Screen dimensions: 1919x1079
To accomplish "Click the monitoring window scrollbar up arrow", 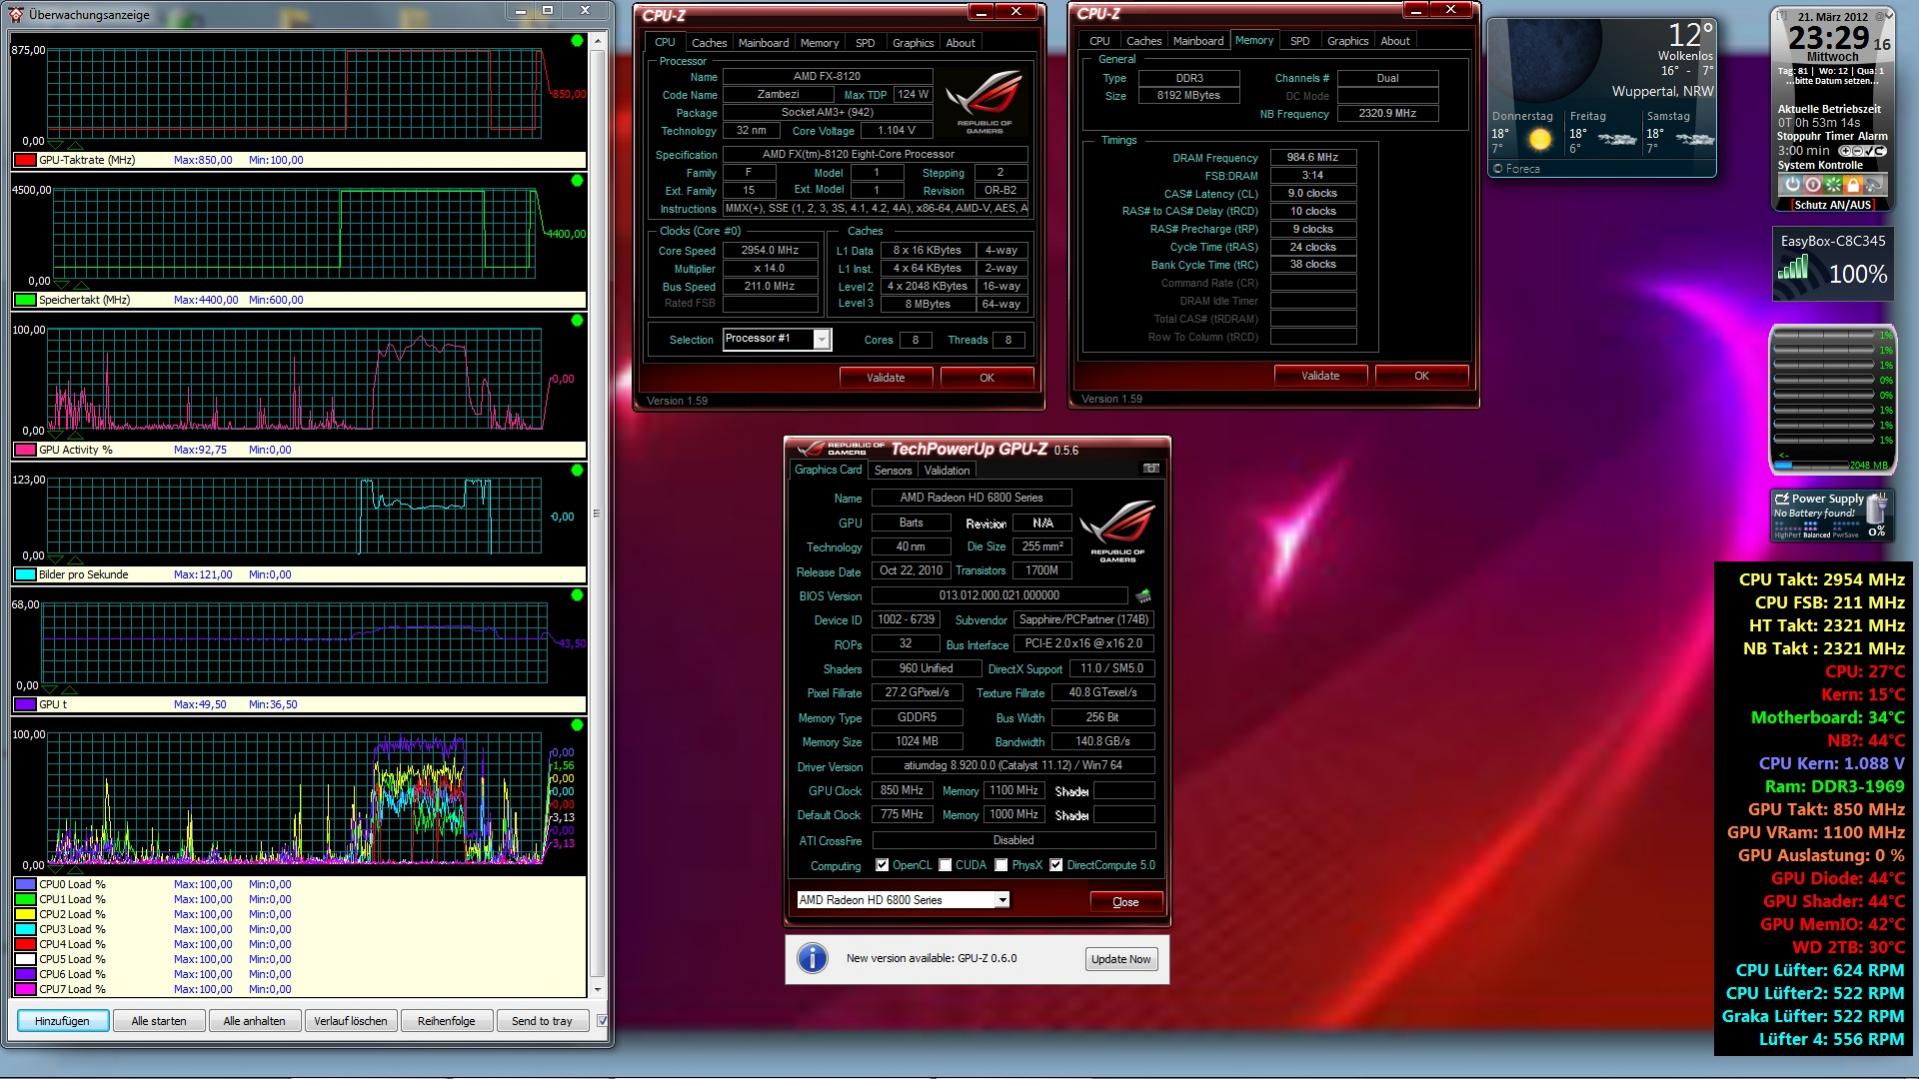I will point(598,42).
